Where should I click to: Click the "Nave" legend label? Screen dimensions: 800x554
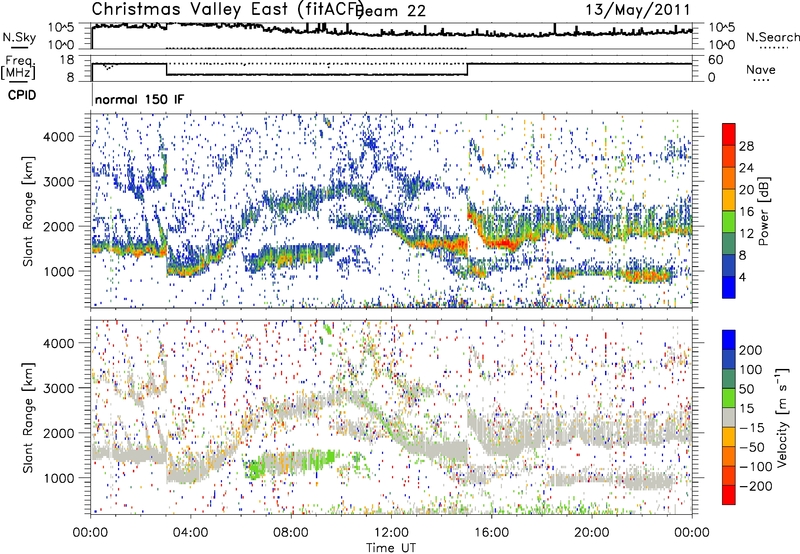click(x=760, y=69)
